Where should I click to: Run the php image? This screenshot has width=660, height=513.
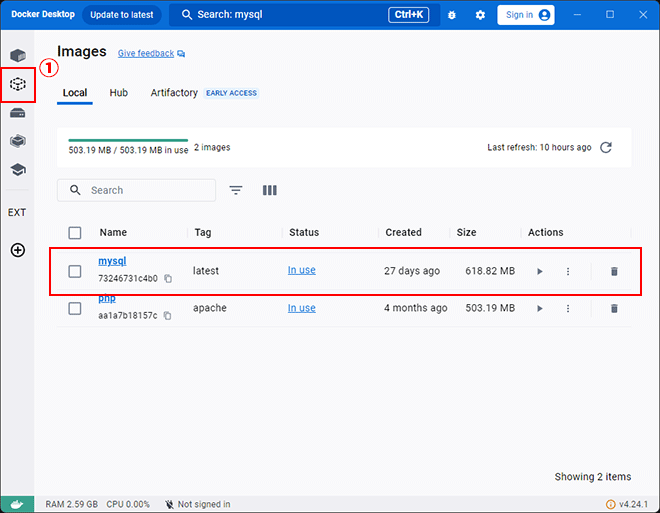[540, 308]
